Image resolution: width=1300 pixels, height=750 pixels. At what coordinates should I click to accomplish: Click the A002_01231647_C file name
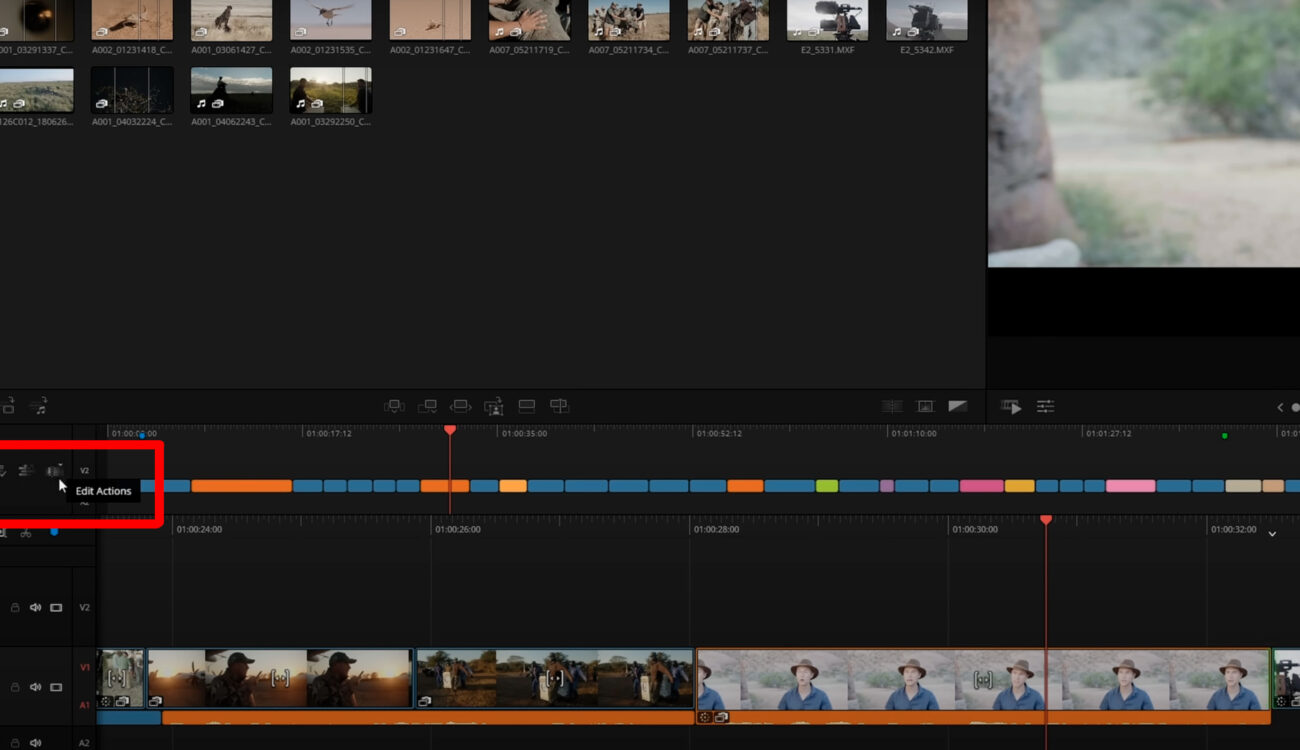430,50
